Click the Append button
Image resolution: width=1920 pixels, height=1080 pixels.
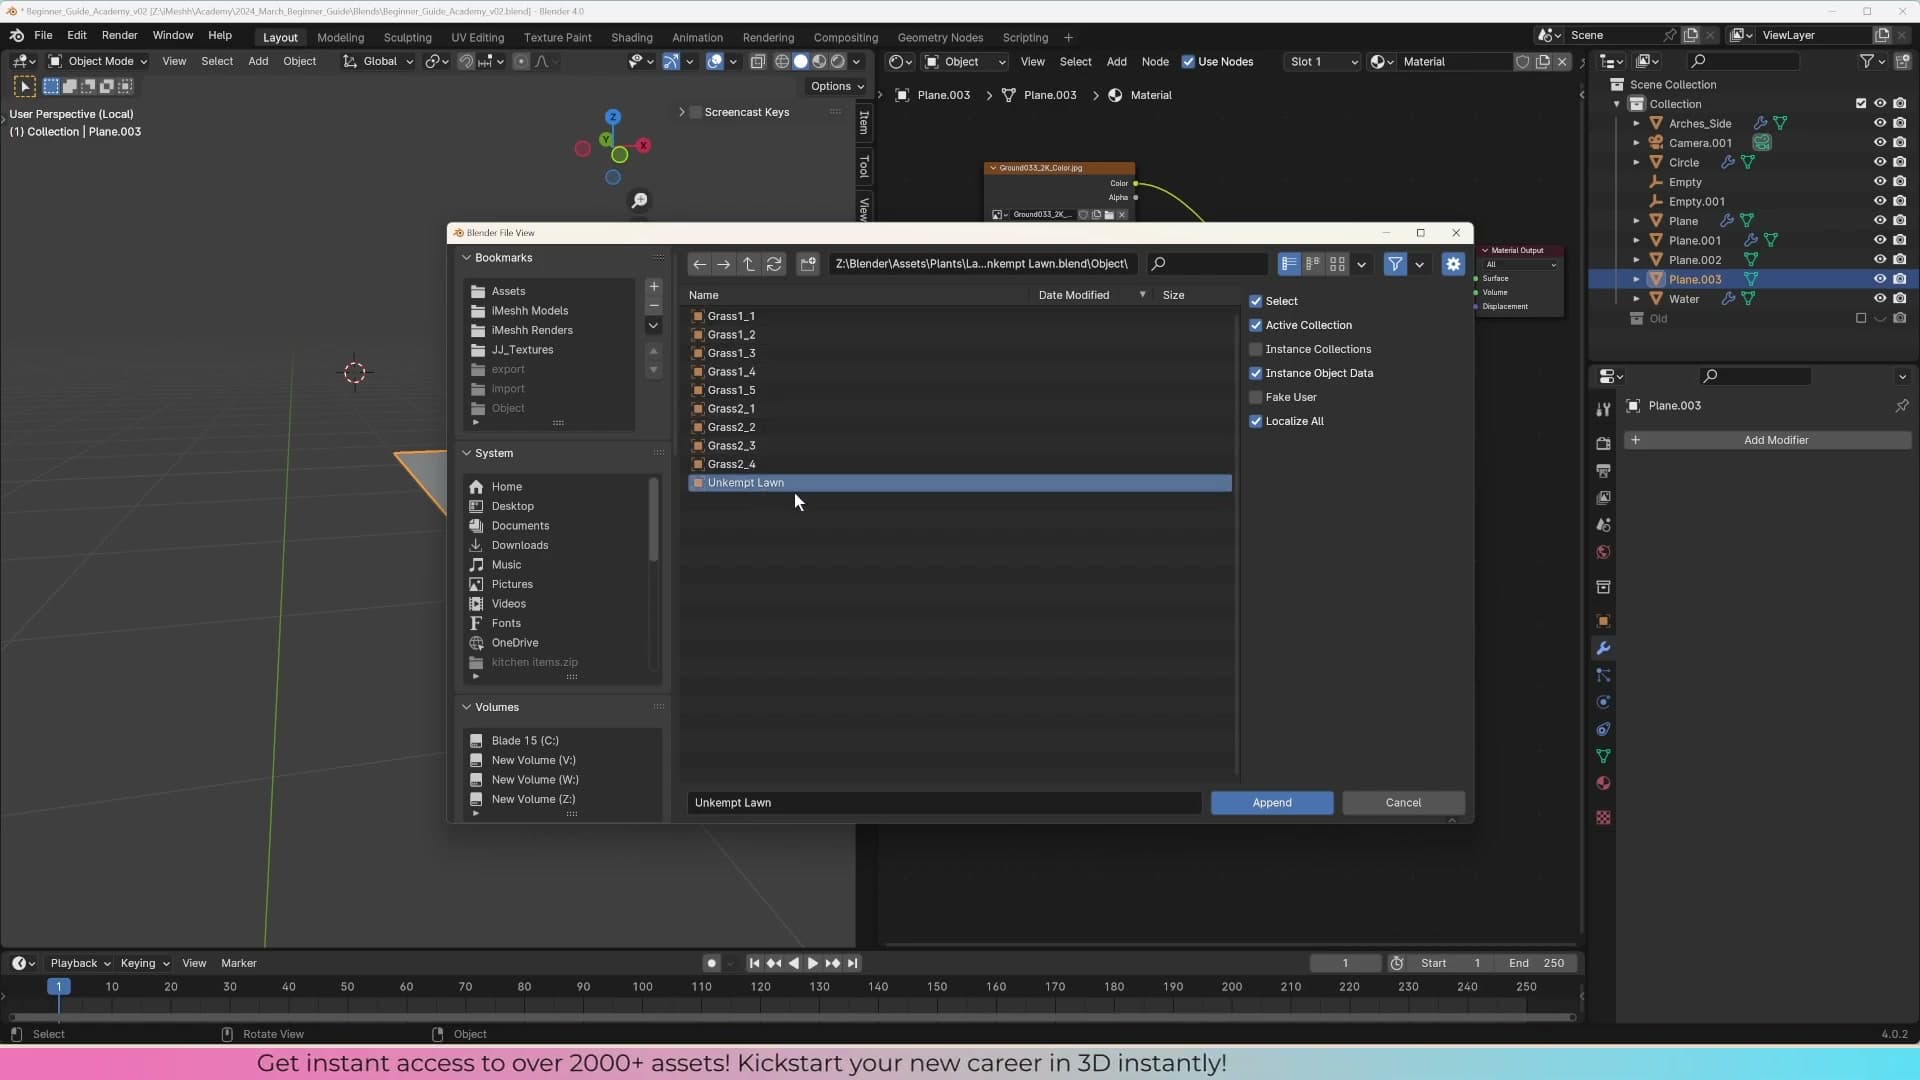tap(1272, 803)
